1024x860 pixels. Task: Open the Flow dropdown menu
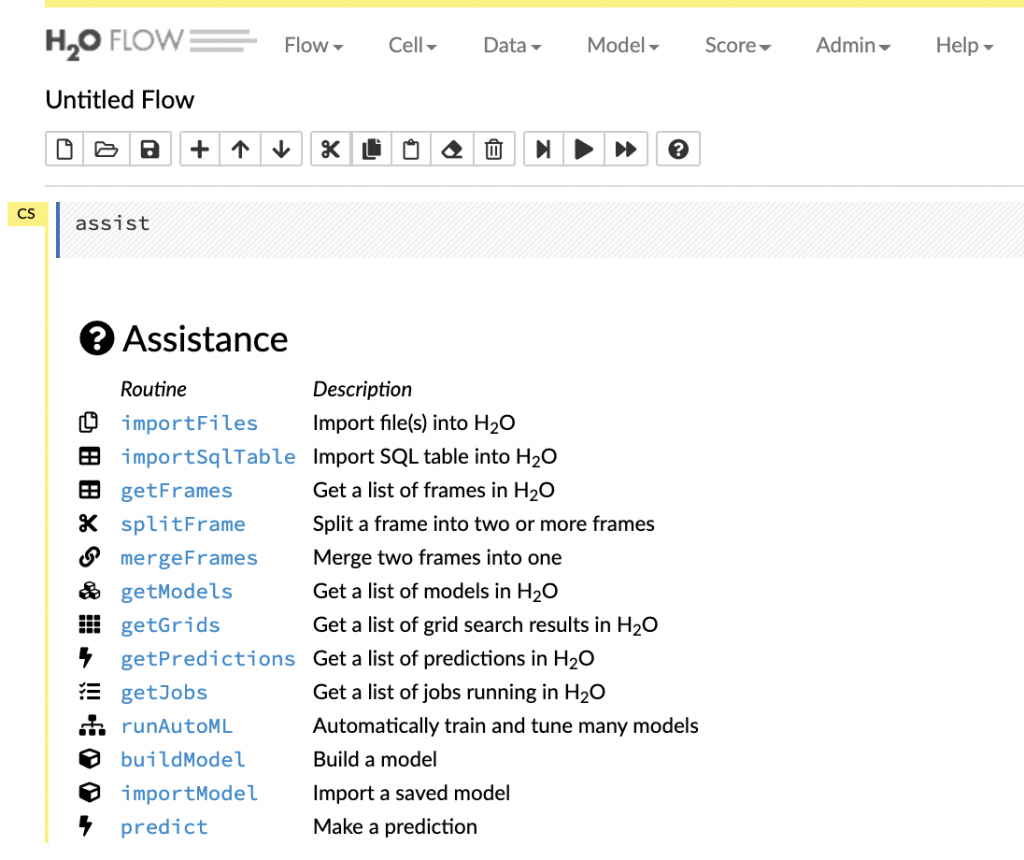coord(313,45)
